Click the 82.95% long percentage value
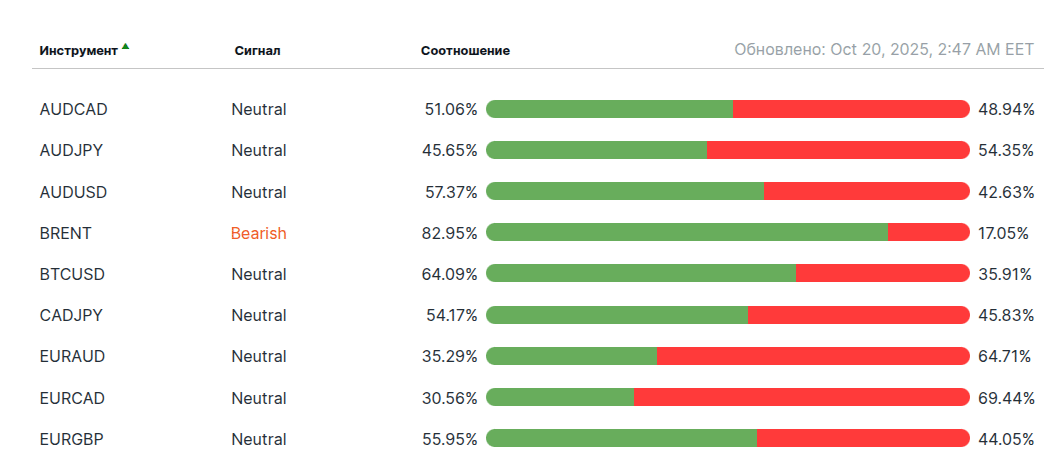Screen dimensions: 1063x456 coord(449,233)
